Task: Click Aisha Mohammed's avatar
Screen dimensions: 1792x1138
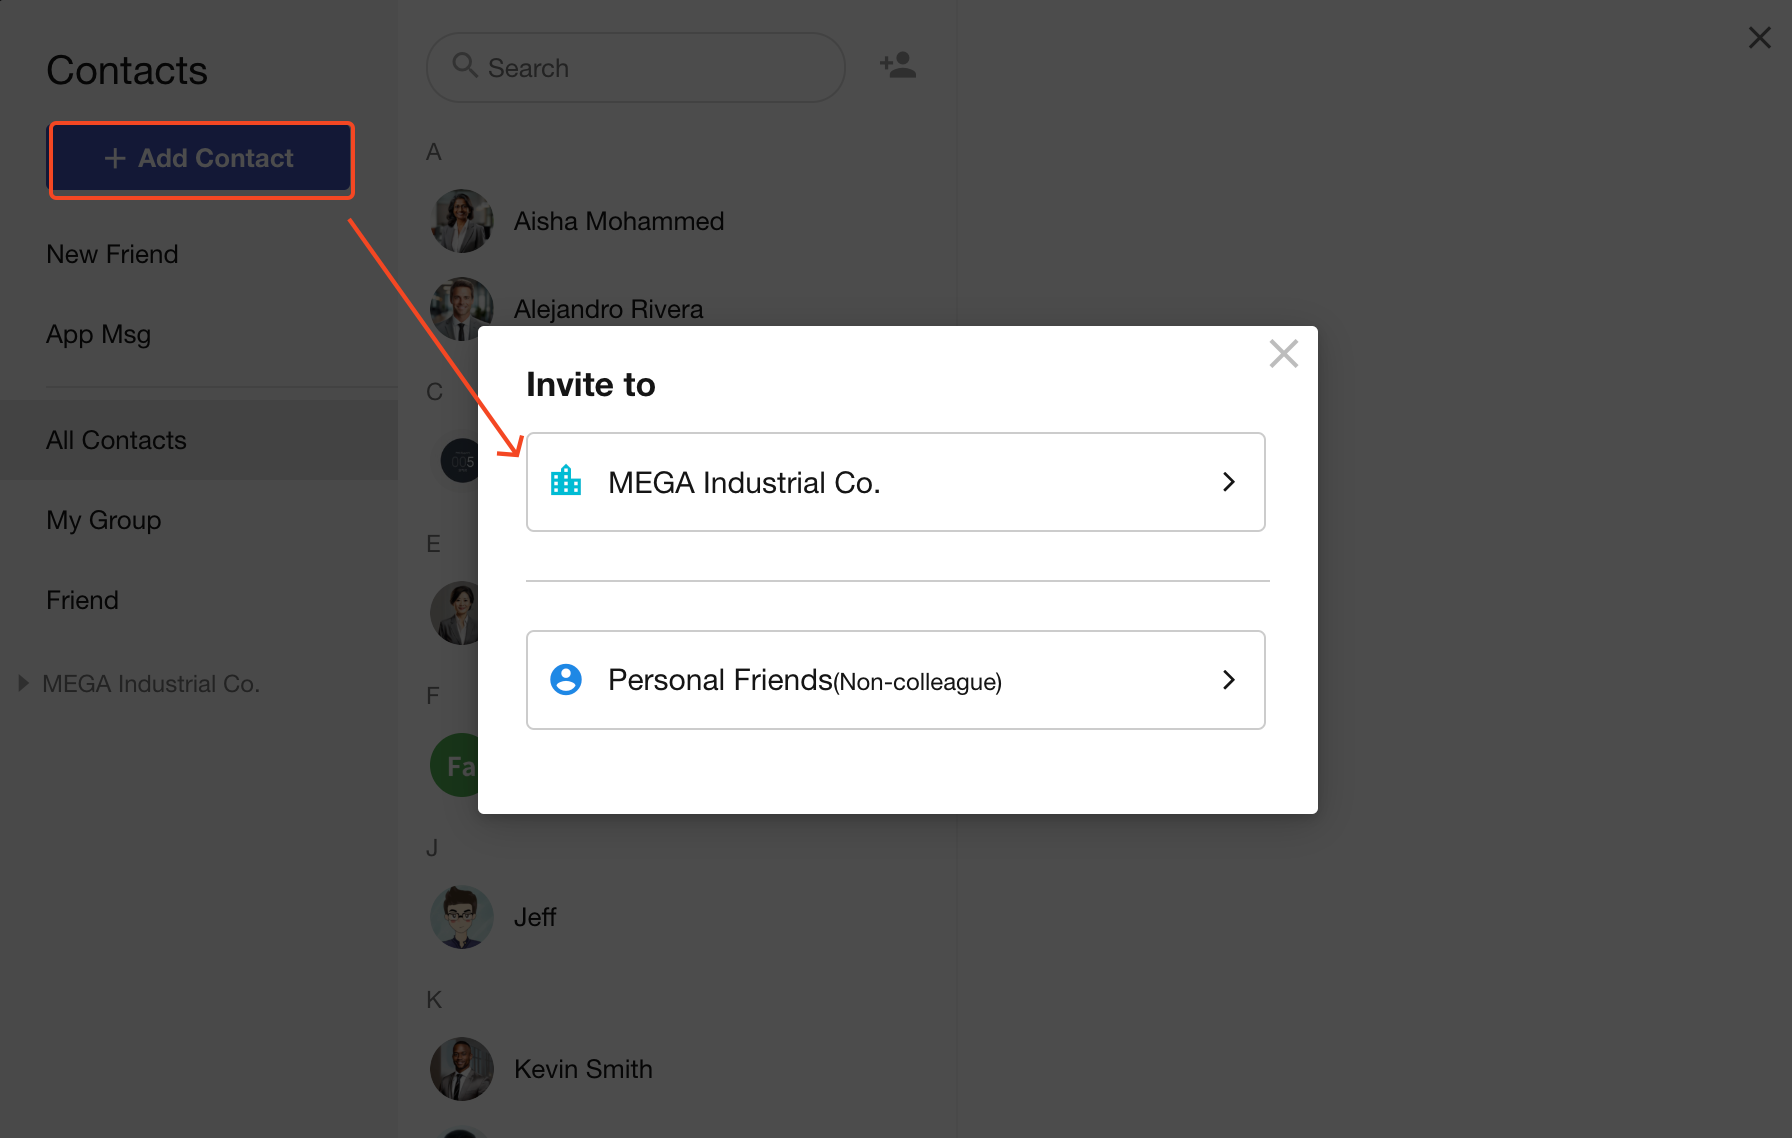Action: click(x=461, y=221)
